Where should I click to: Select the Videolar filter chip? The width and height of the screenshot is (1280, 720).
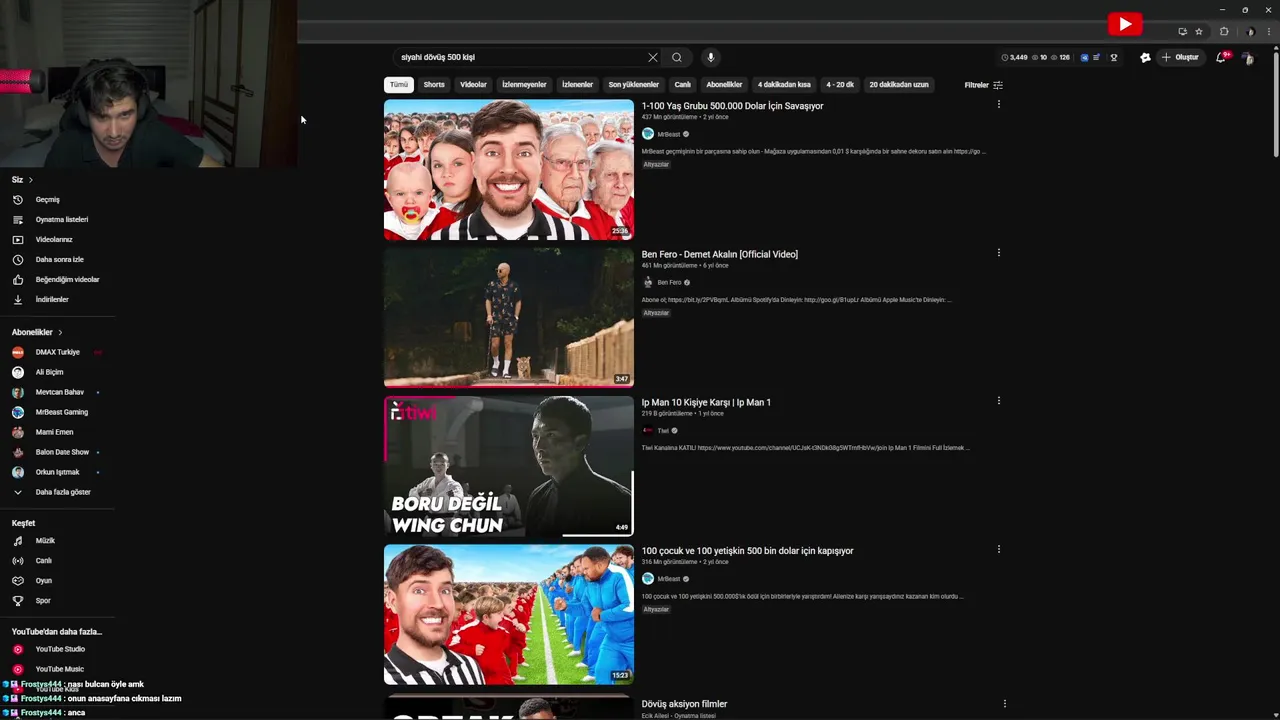[x=473, y=85]
